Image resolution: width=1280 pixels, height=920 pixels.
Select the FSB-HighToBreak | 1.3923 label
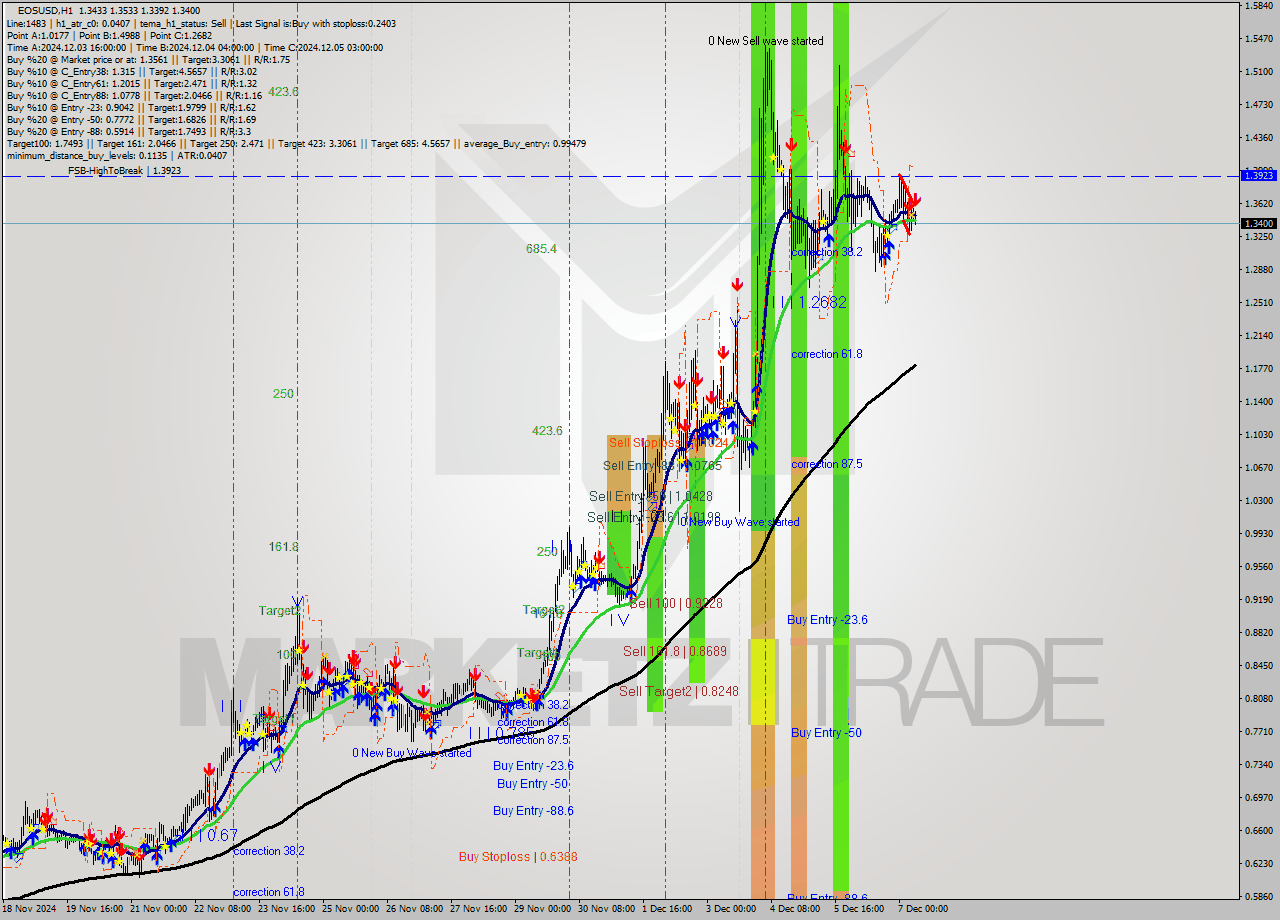pyautogui.click(x=125, y=171)
